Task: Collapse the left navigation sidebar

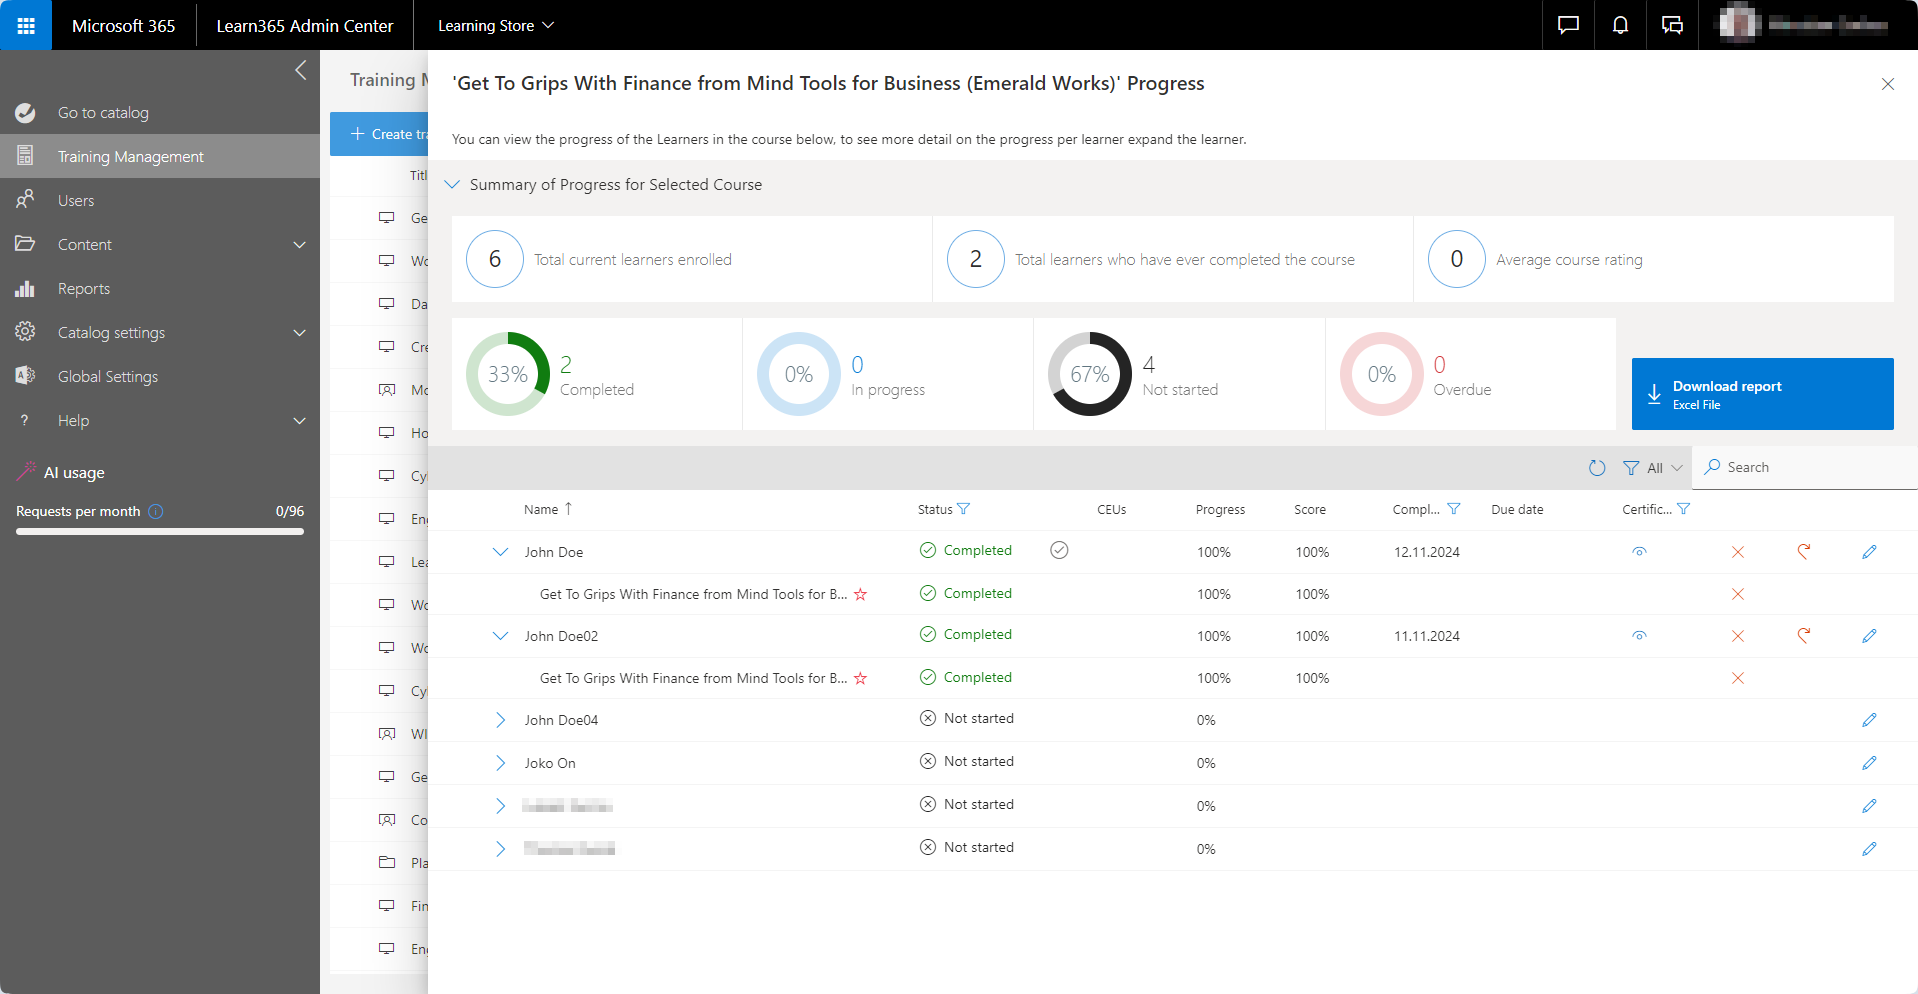Action: 300,70
